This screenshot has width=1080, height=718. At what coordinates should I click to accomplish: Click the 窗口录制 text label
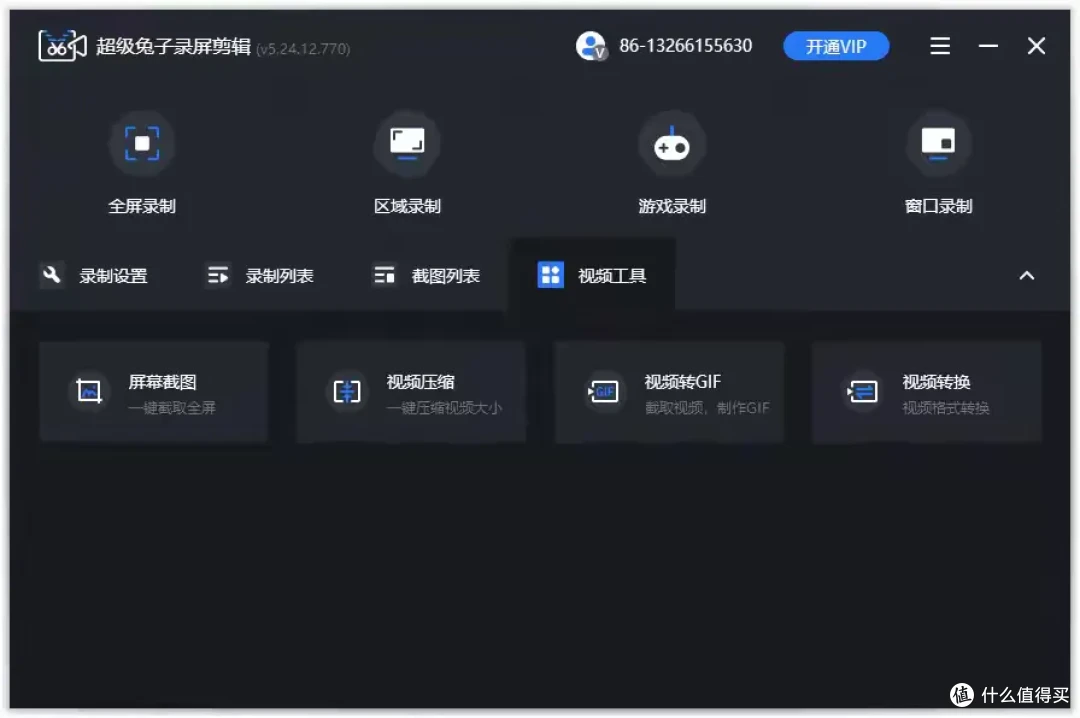tap(938, 206)
